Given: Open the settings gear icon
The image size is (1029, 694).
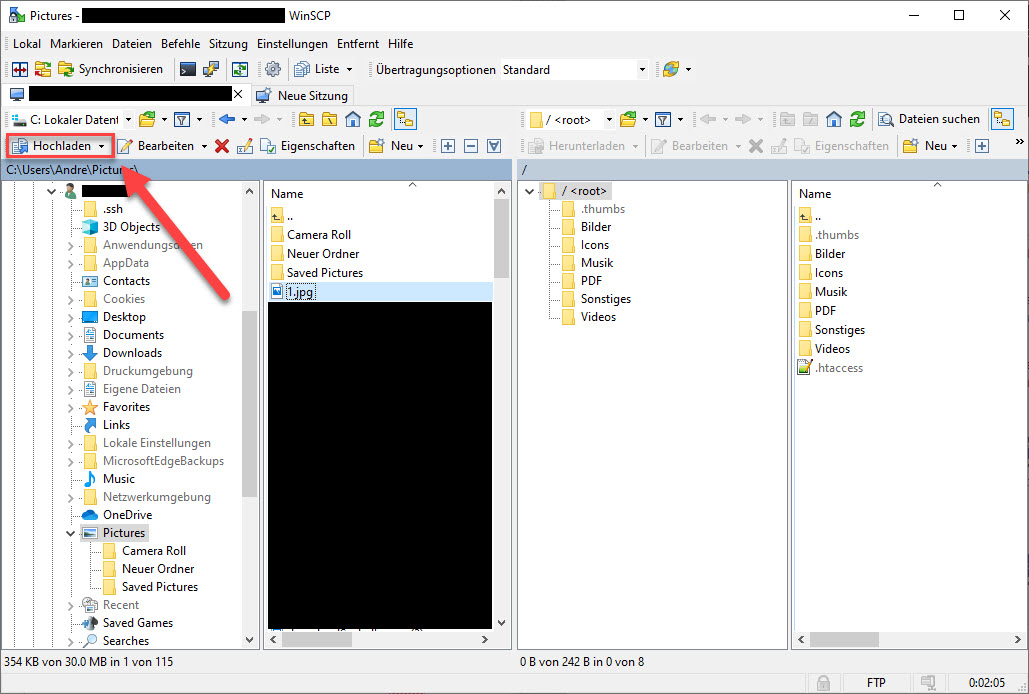Looking at the screenshot, I should [x=273, y=69].
